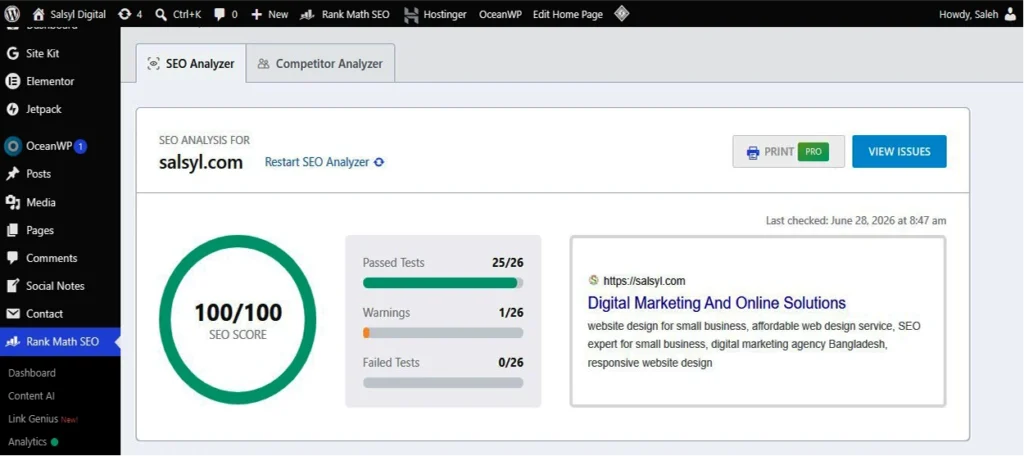Click the refresh icon beside Restart SEO Analyzer

(x=378, y=162)
